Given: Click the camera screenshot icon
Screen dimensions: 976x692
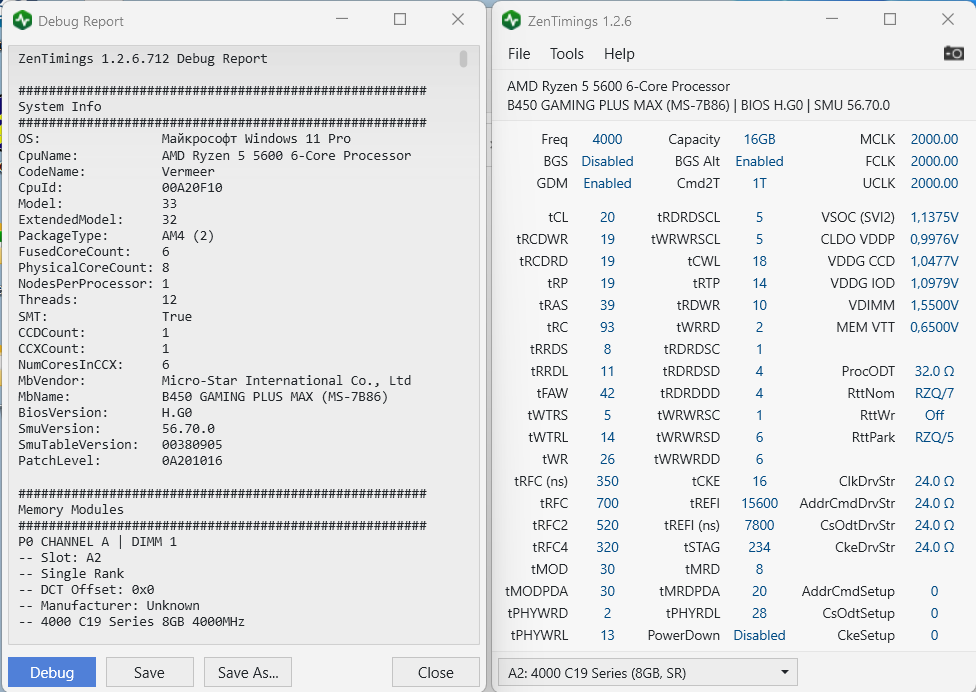Looking at the screenshot, I should [954, 53].
